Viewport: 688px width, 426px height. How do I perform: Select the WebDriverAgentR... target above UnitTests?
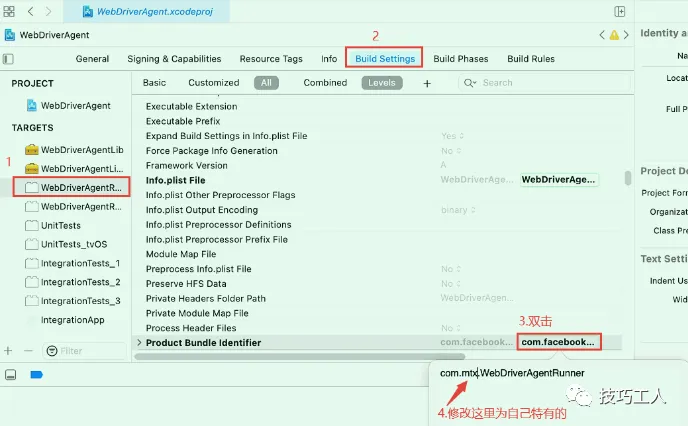pyautogui.click(x=73, y=207)
